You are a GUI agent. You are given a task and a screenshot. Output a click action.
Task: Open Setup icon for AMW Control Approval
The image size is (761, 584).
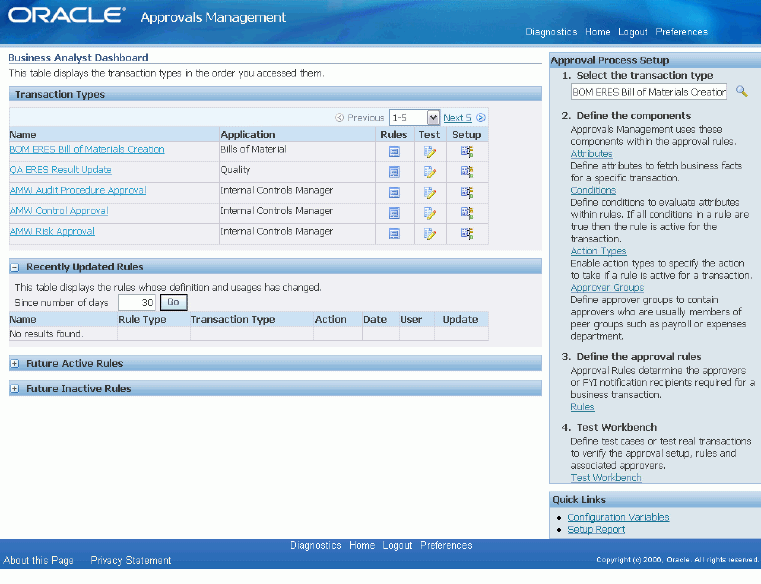pyautogui.click(x=467, y=213)
